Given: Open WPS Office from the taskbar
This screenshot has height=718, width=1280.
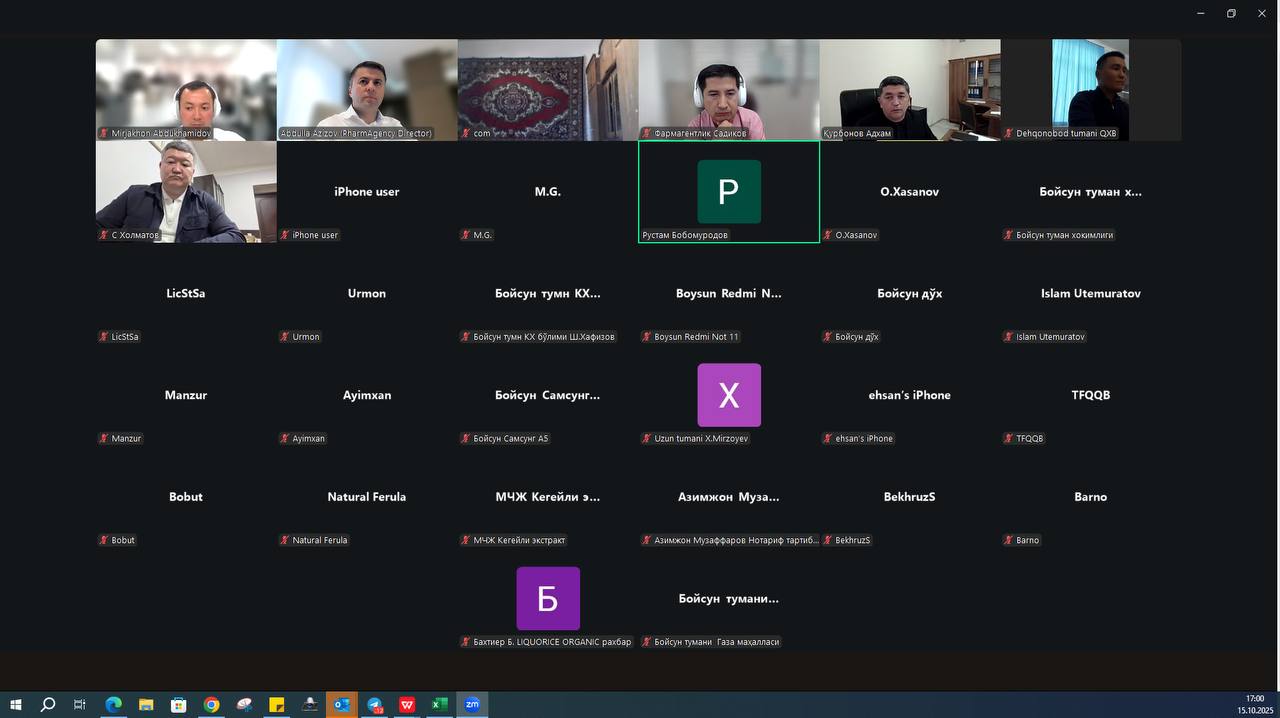Looking at the screenshot, I should [x=406, y=704].
